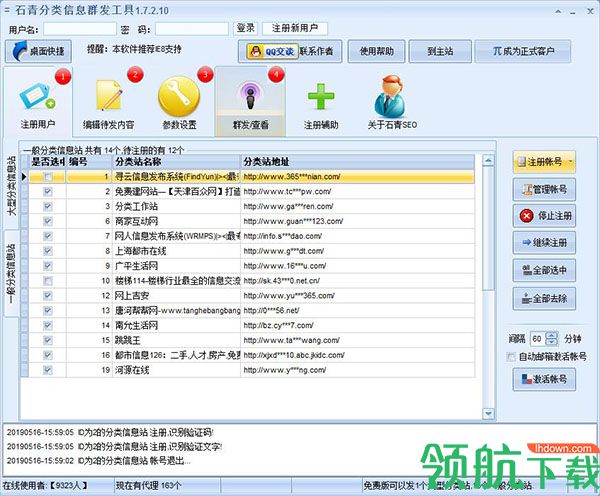Sort by the 分类站名称 column header

tap(176, 162)
